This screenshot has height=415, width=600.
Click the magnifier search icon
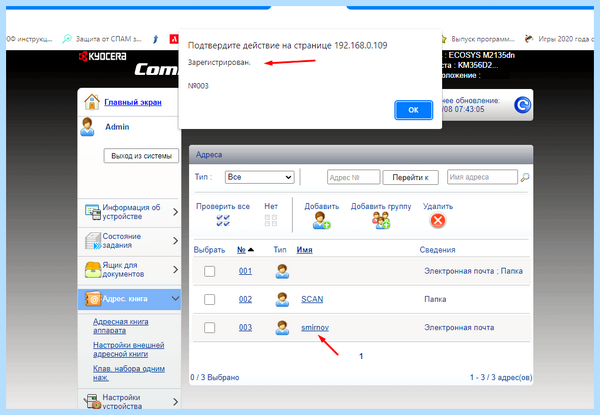tap(525, 177)
